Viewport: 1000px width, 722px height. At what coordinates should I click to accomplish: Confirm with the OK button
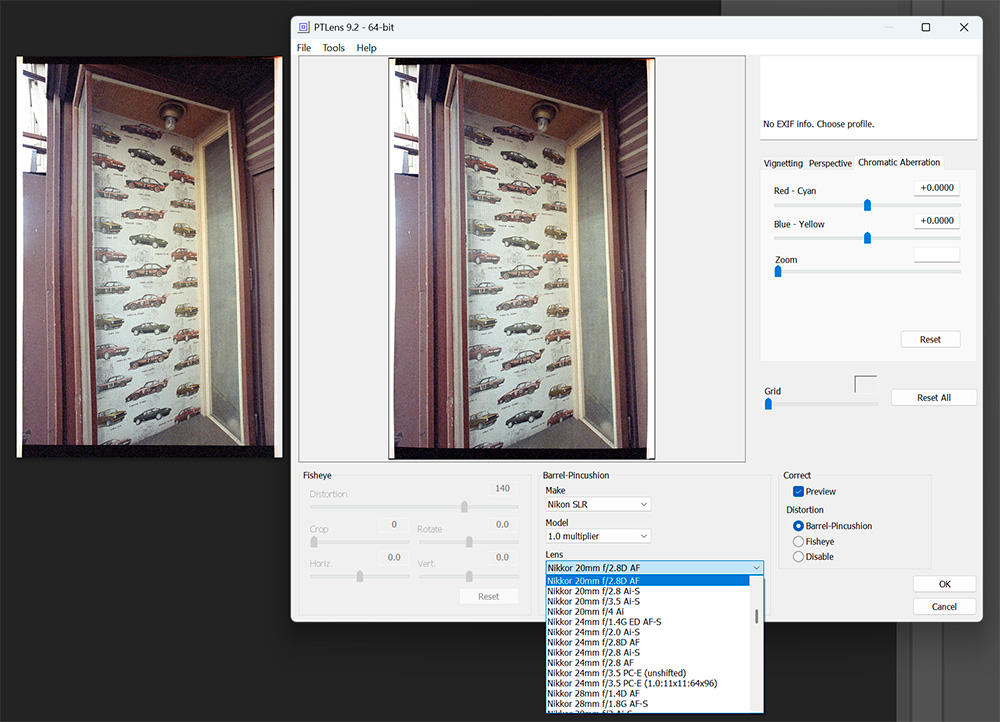[945, 584]
